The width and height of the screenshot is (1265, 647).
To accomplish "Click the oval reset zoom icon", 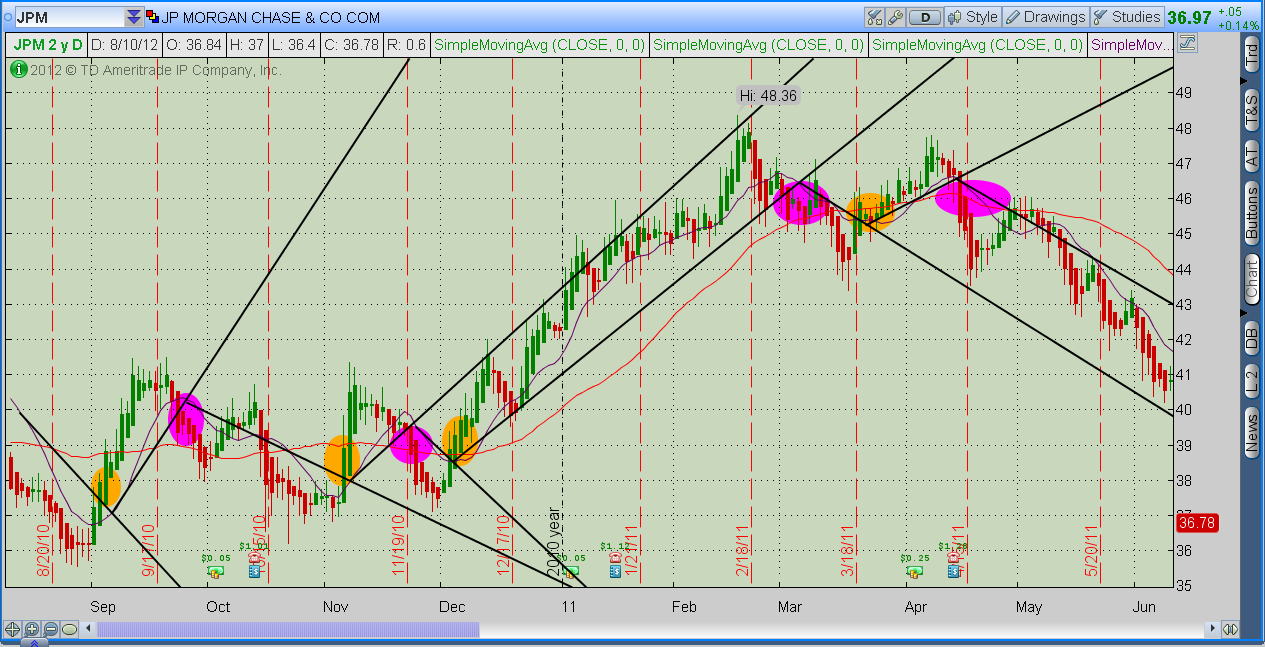I will tap(69, 629).
